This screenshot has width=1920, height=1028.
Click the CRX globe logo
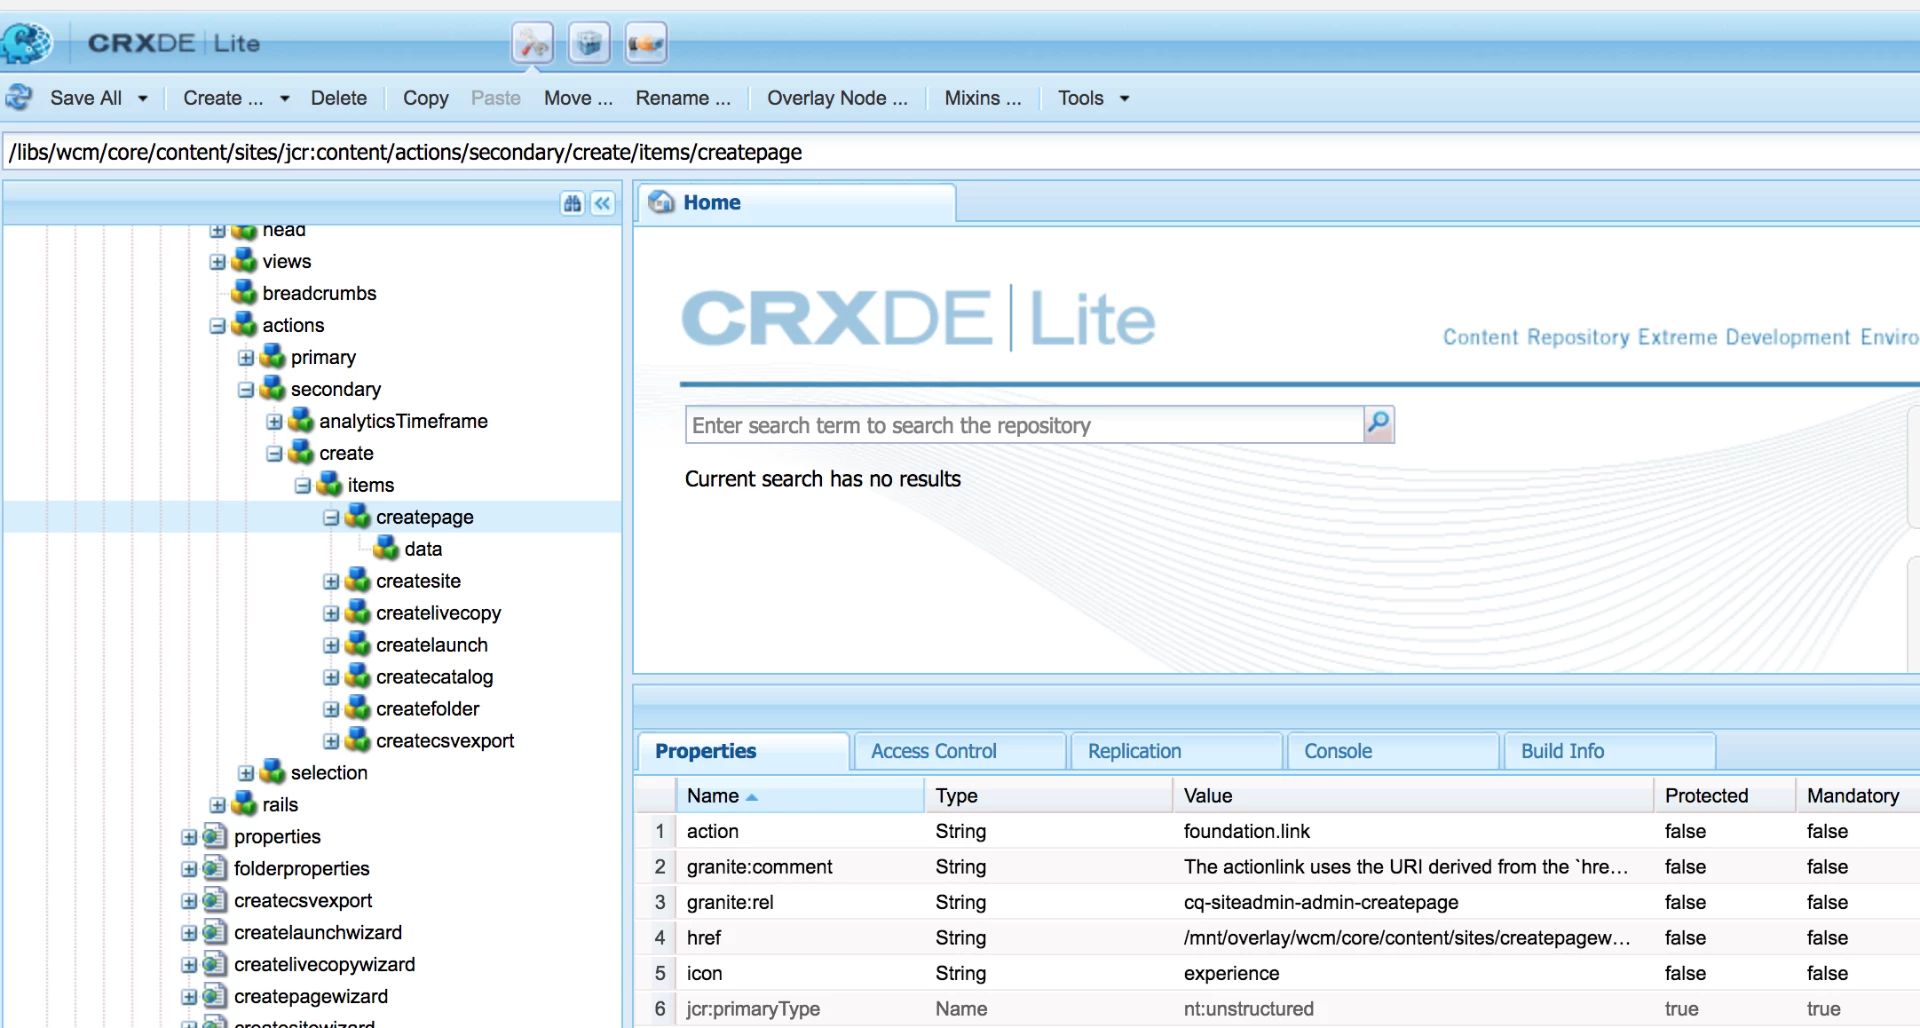coord(27,43)
